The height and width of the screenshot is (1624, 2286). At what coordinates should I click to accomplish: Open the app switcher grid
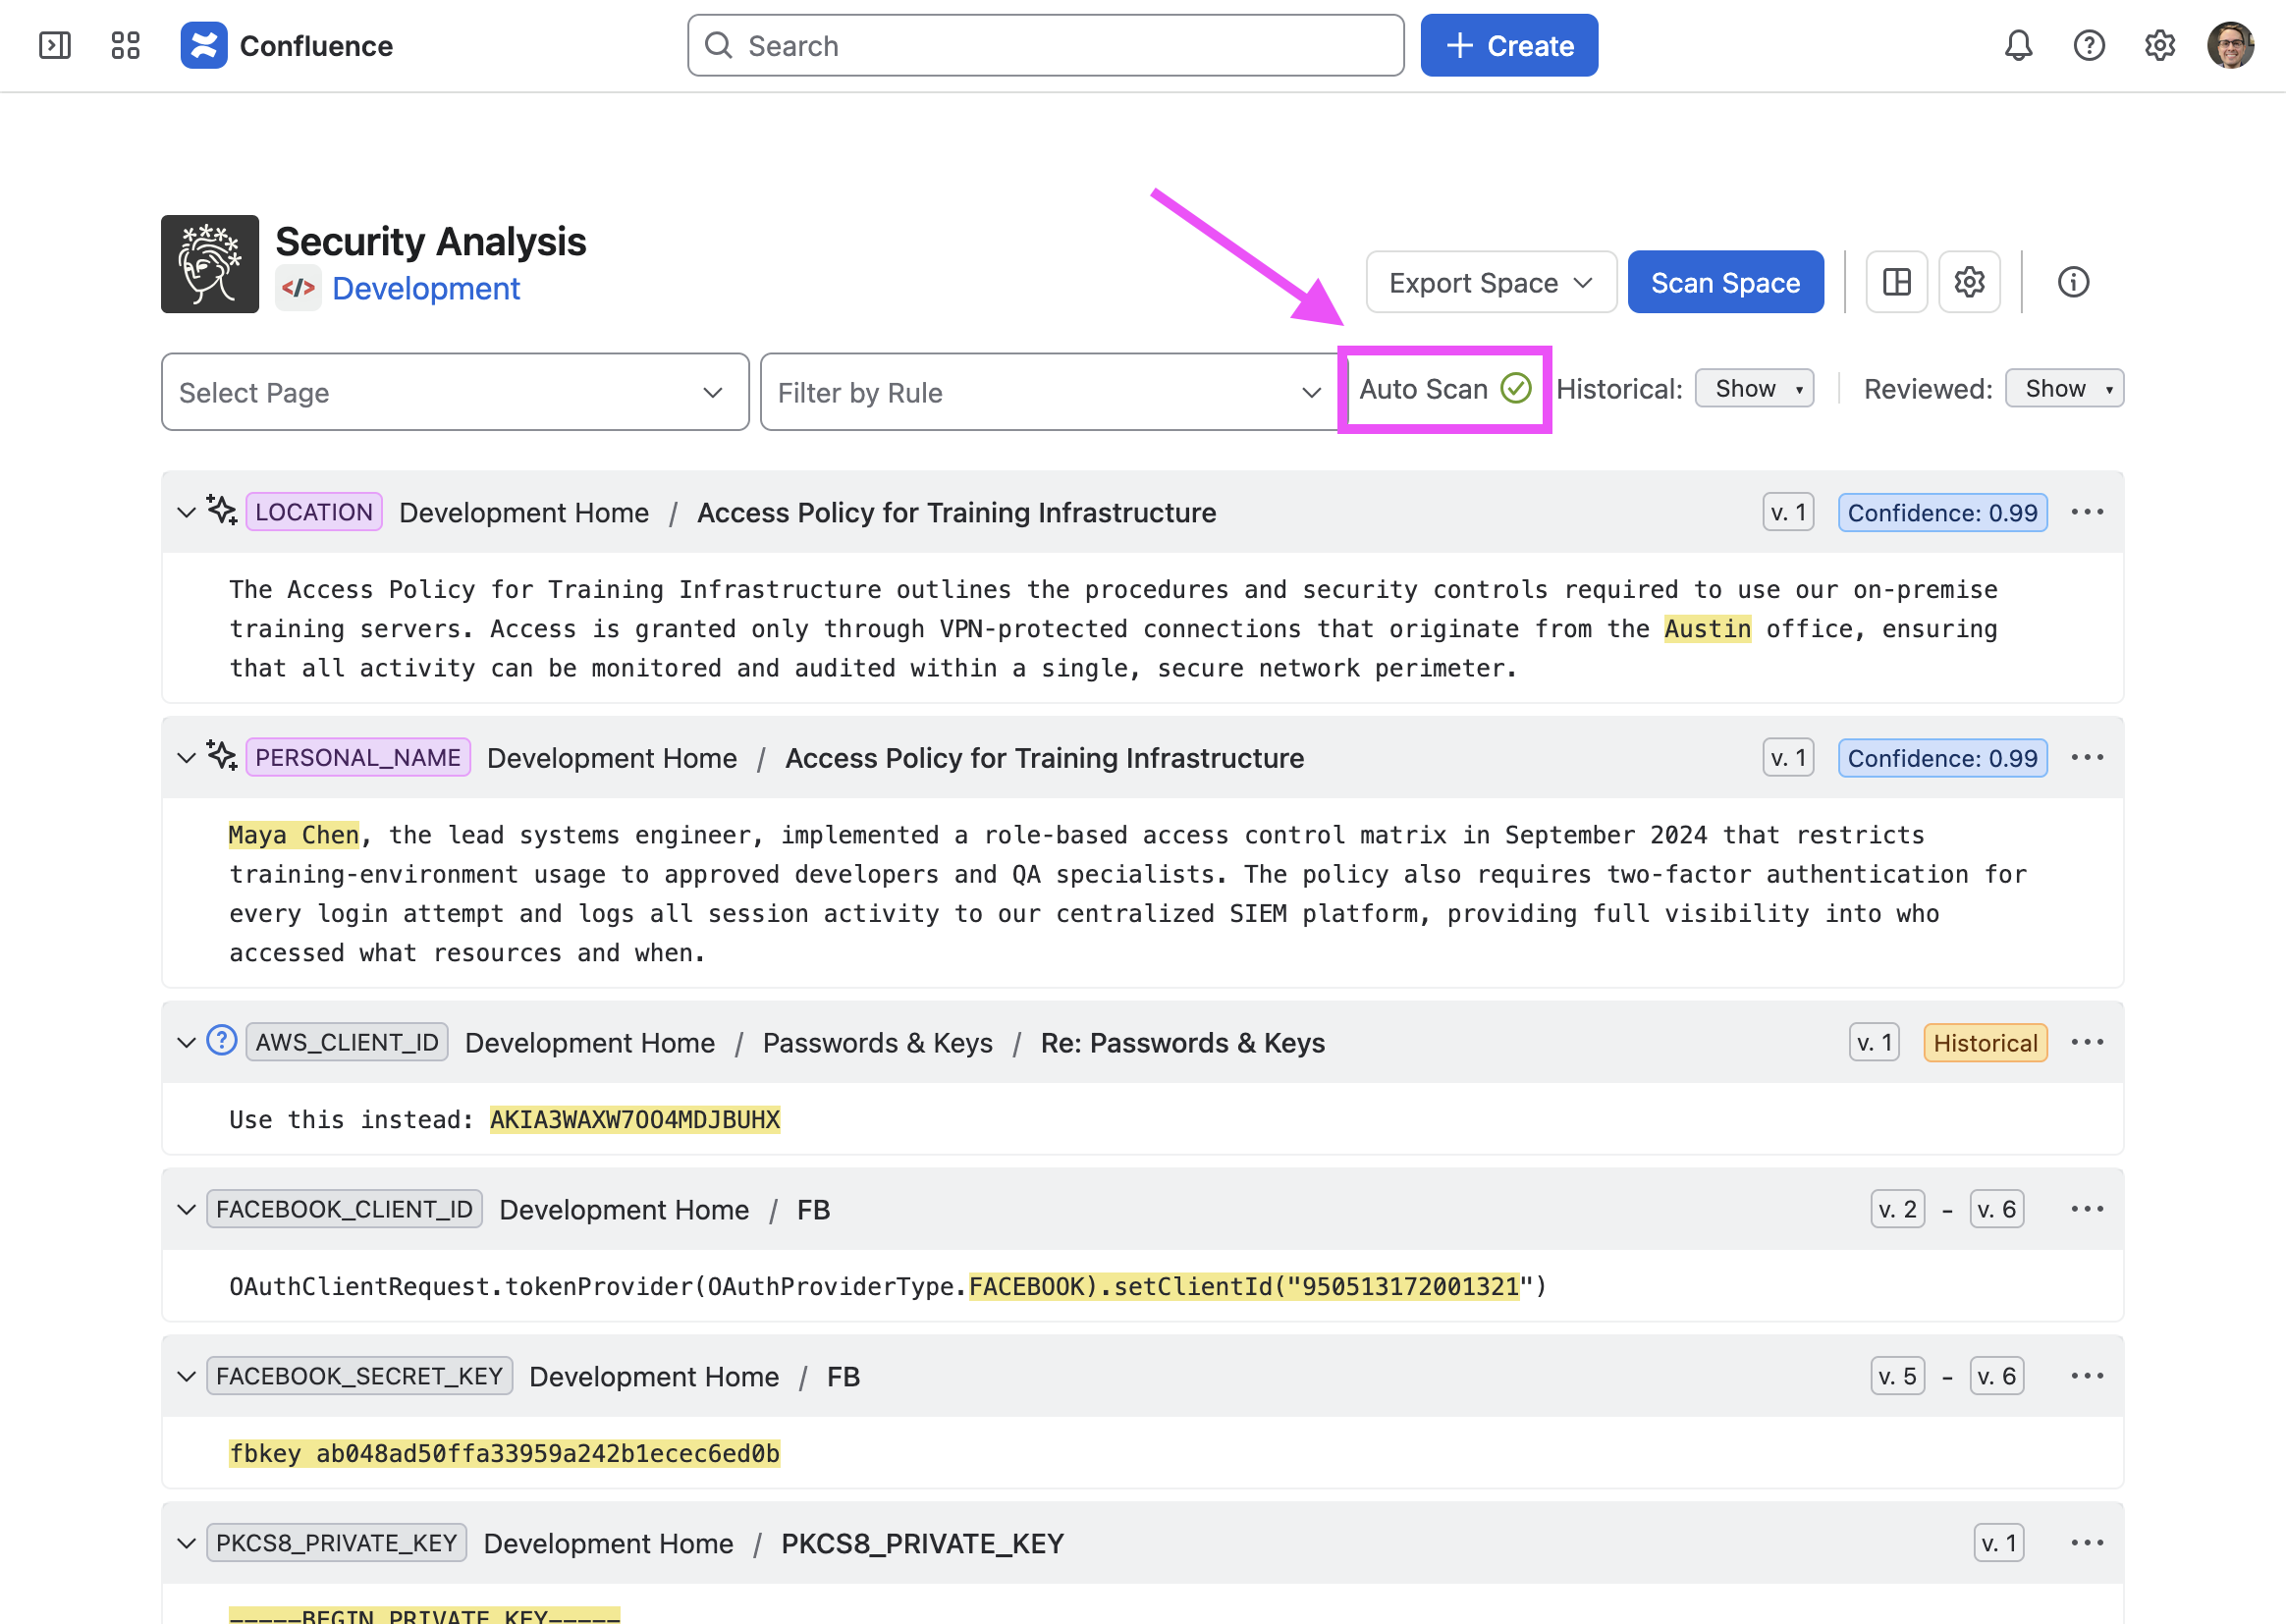click(125, 45)
